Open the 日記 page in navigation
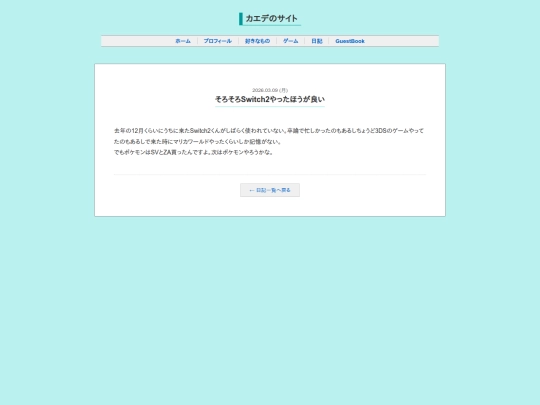The height and width of the screenshot is (405, 540). pyautogui.click(x=317, y=41)
